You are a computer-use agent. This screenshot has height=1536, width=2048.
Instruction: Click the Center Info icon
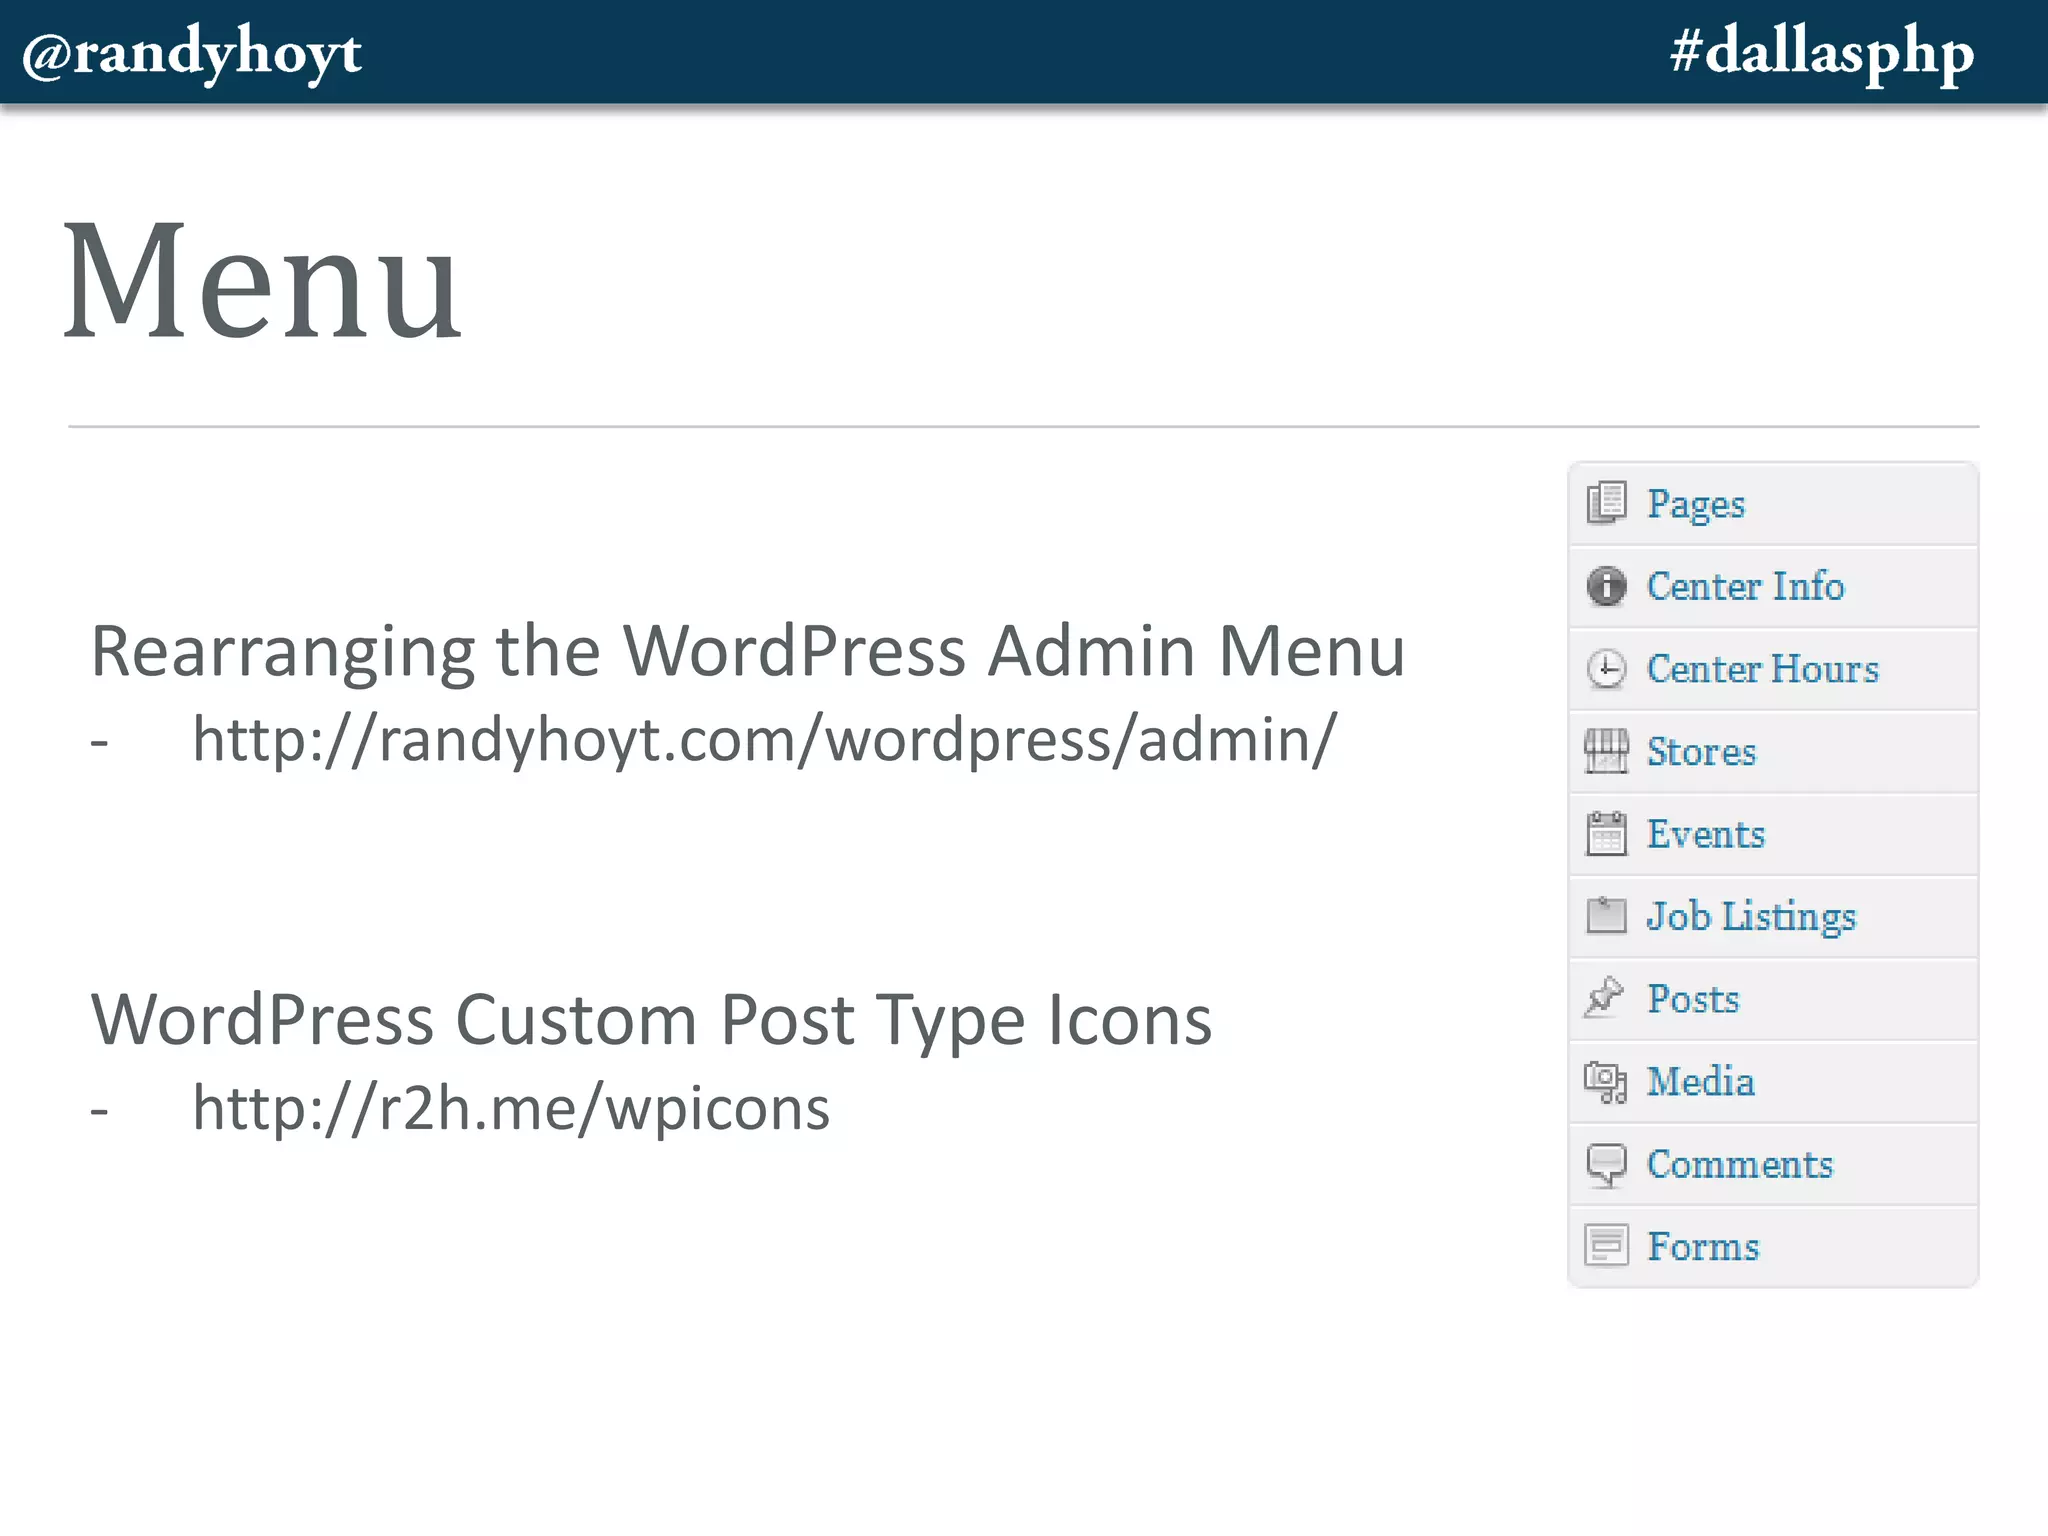(x=1606, y=586)
